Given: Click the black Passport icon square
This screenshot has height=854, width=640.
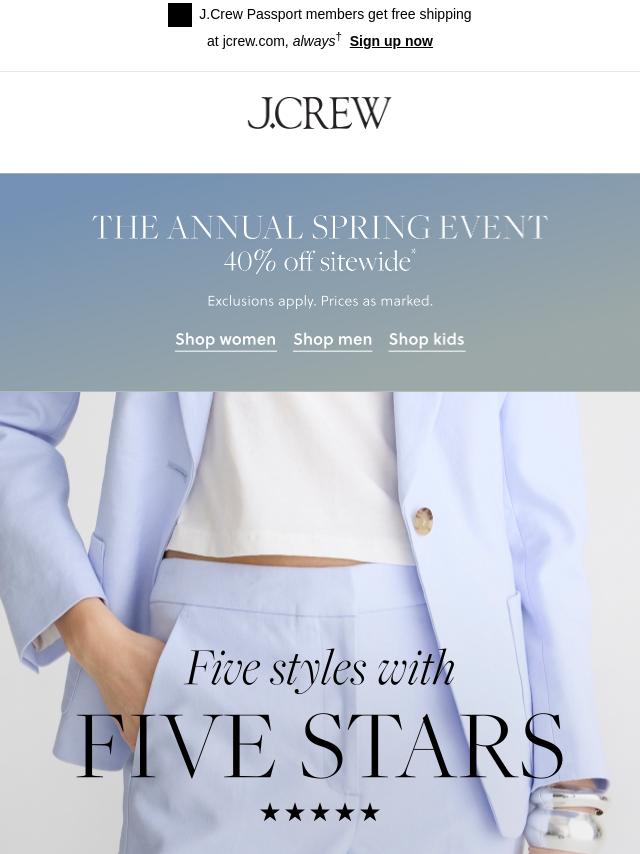Looking at the screenshot, I should (x=180, y=15).
